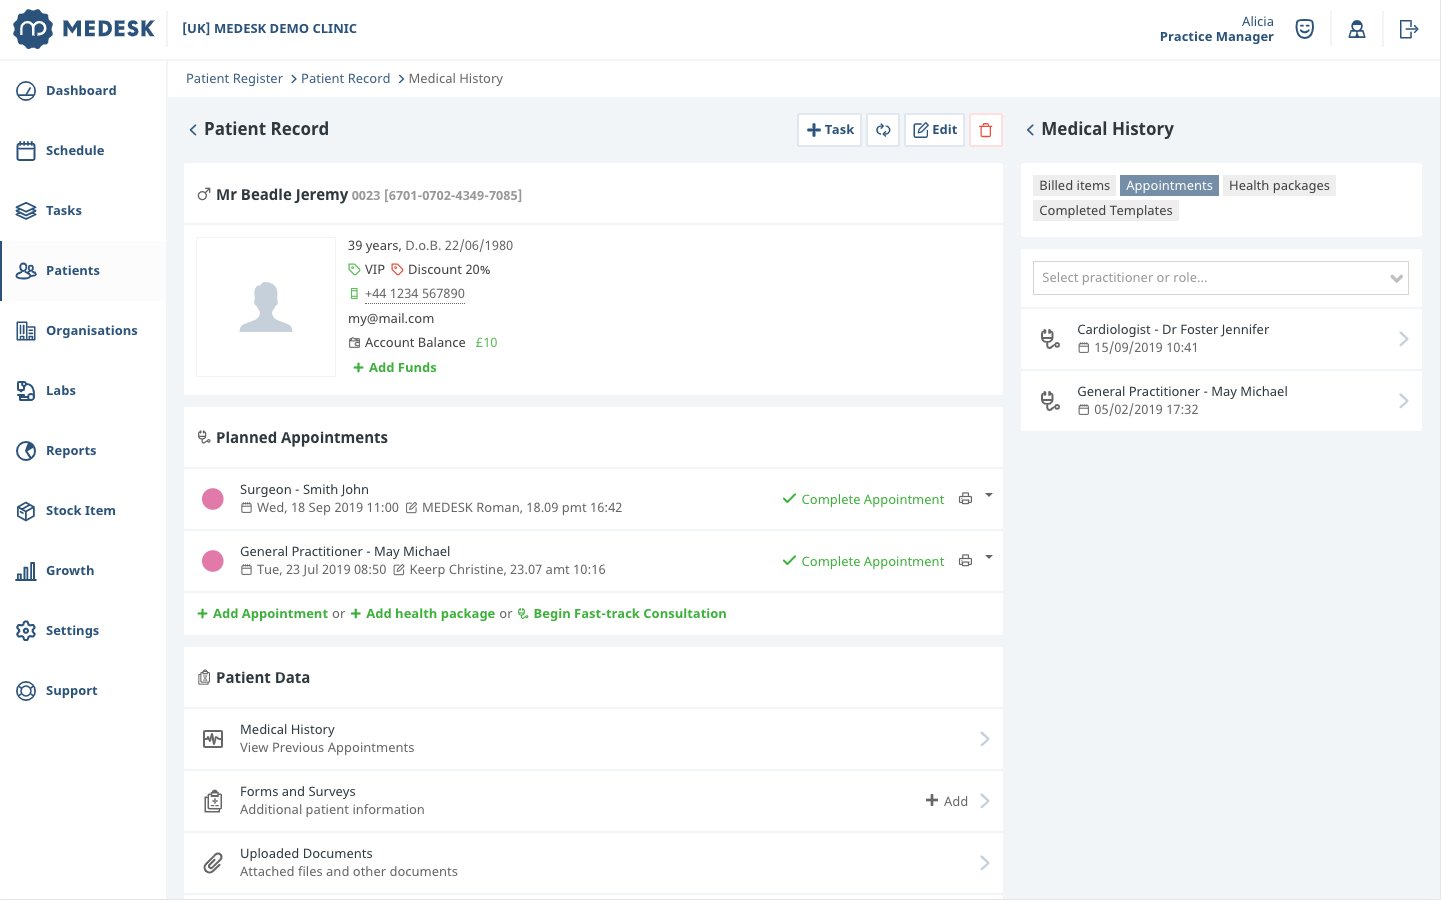Expand options for the General Practitioner appointment
This screenshot has height=900, width=1441.
(x=988, y=558)
